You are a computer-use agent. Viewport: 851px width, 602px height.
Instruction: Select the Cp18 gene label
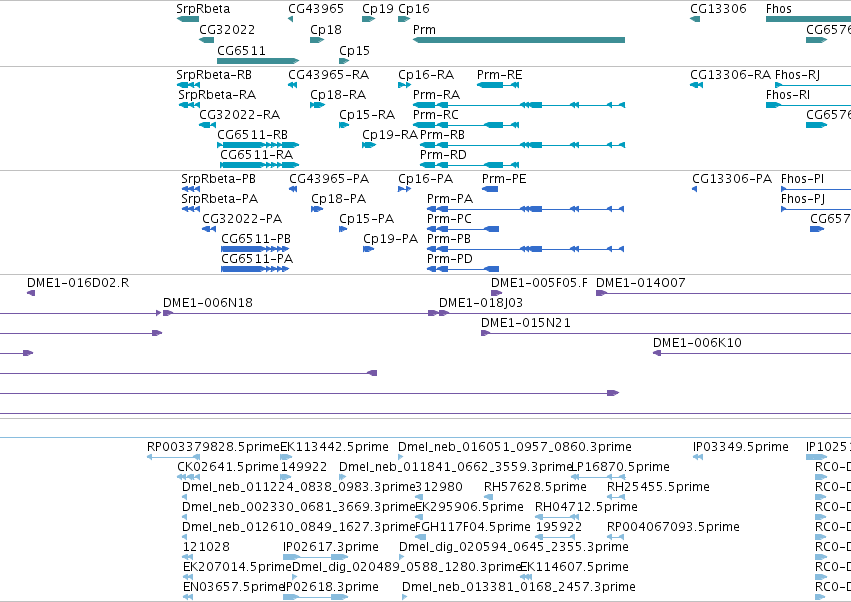[326, 29]
